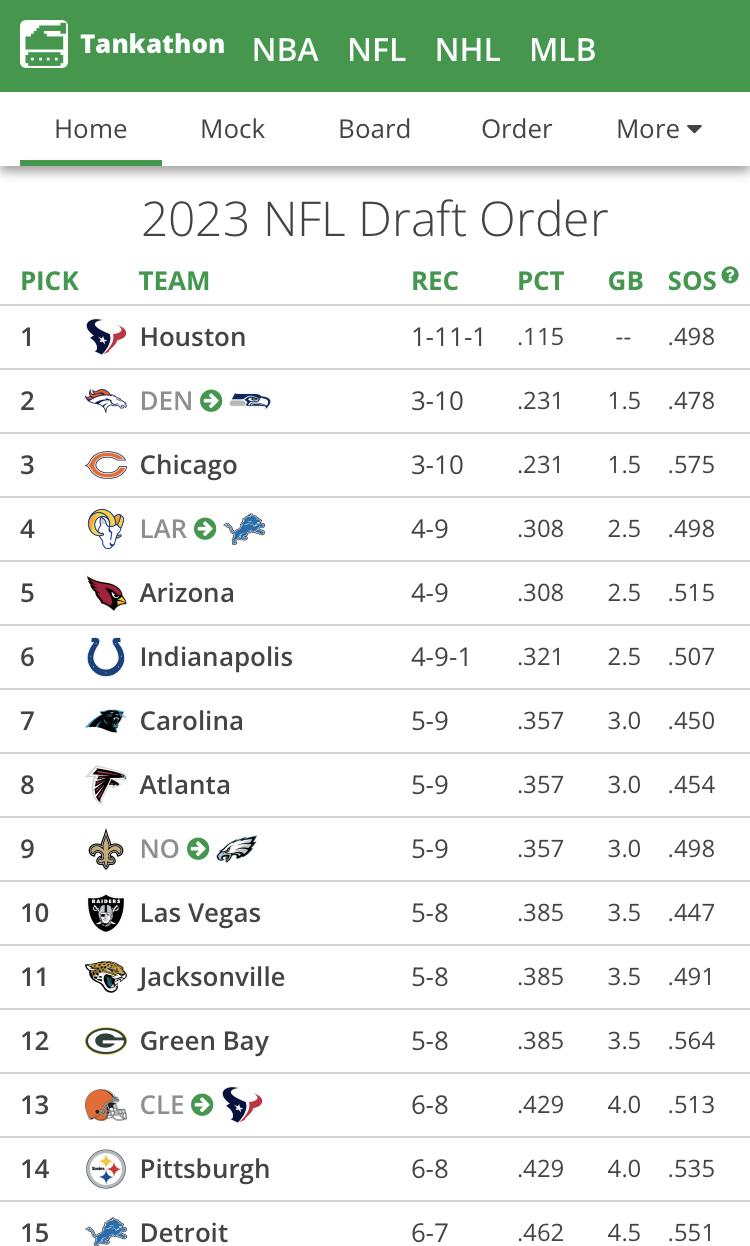This screenshot has height=1246, width=750.
Task: Switch to the Board tab
Action: (x=375, y=129)
